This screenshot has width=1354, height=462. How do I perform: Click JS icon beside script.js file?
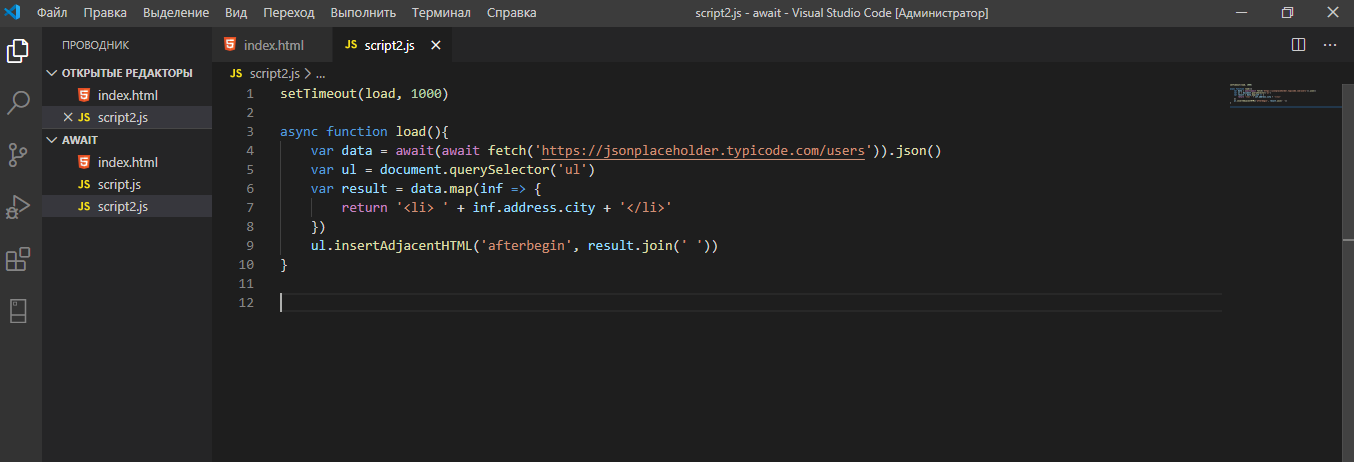click(84, 184)
